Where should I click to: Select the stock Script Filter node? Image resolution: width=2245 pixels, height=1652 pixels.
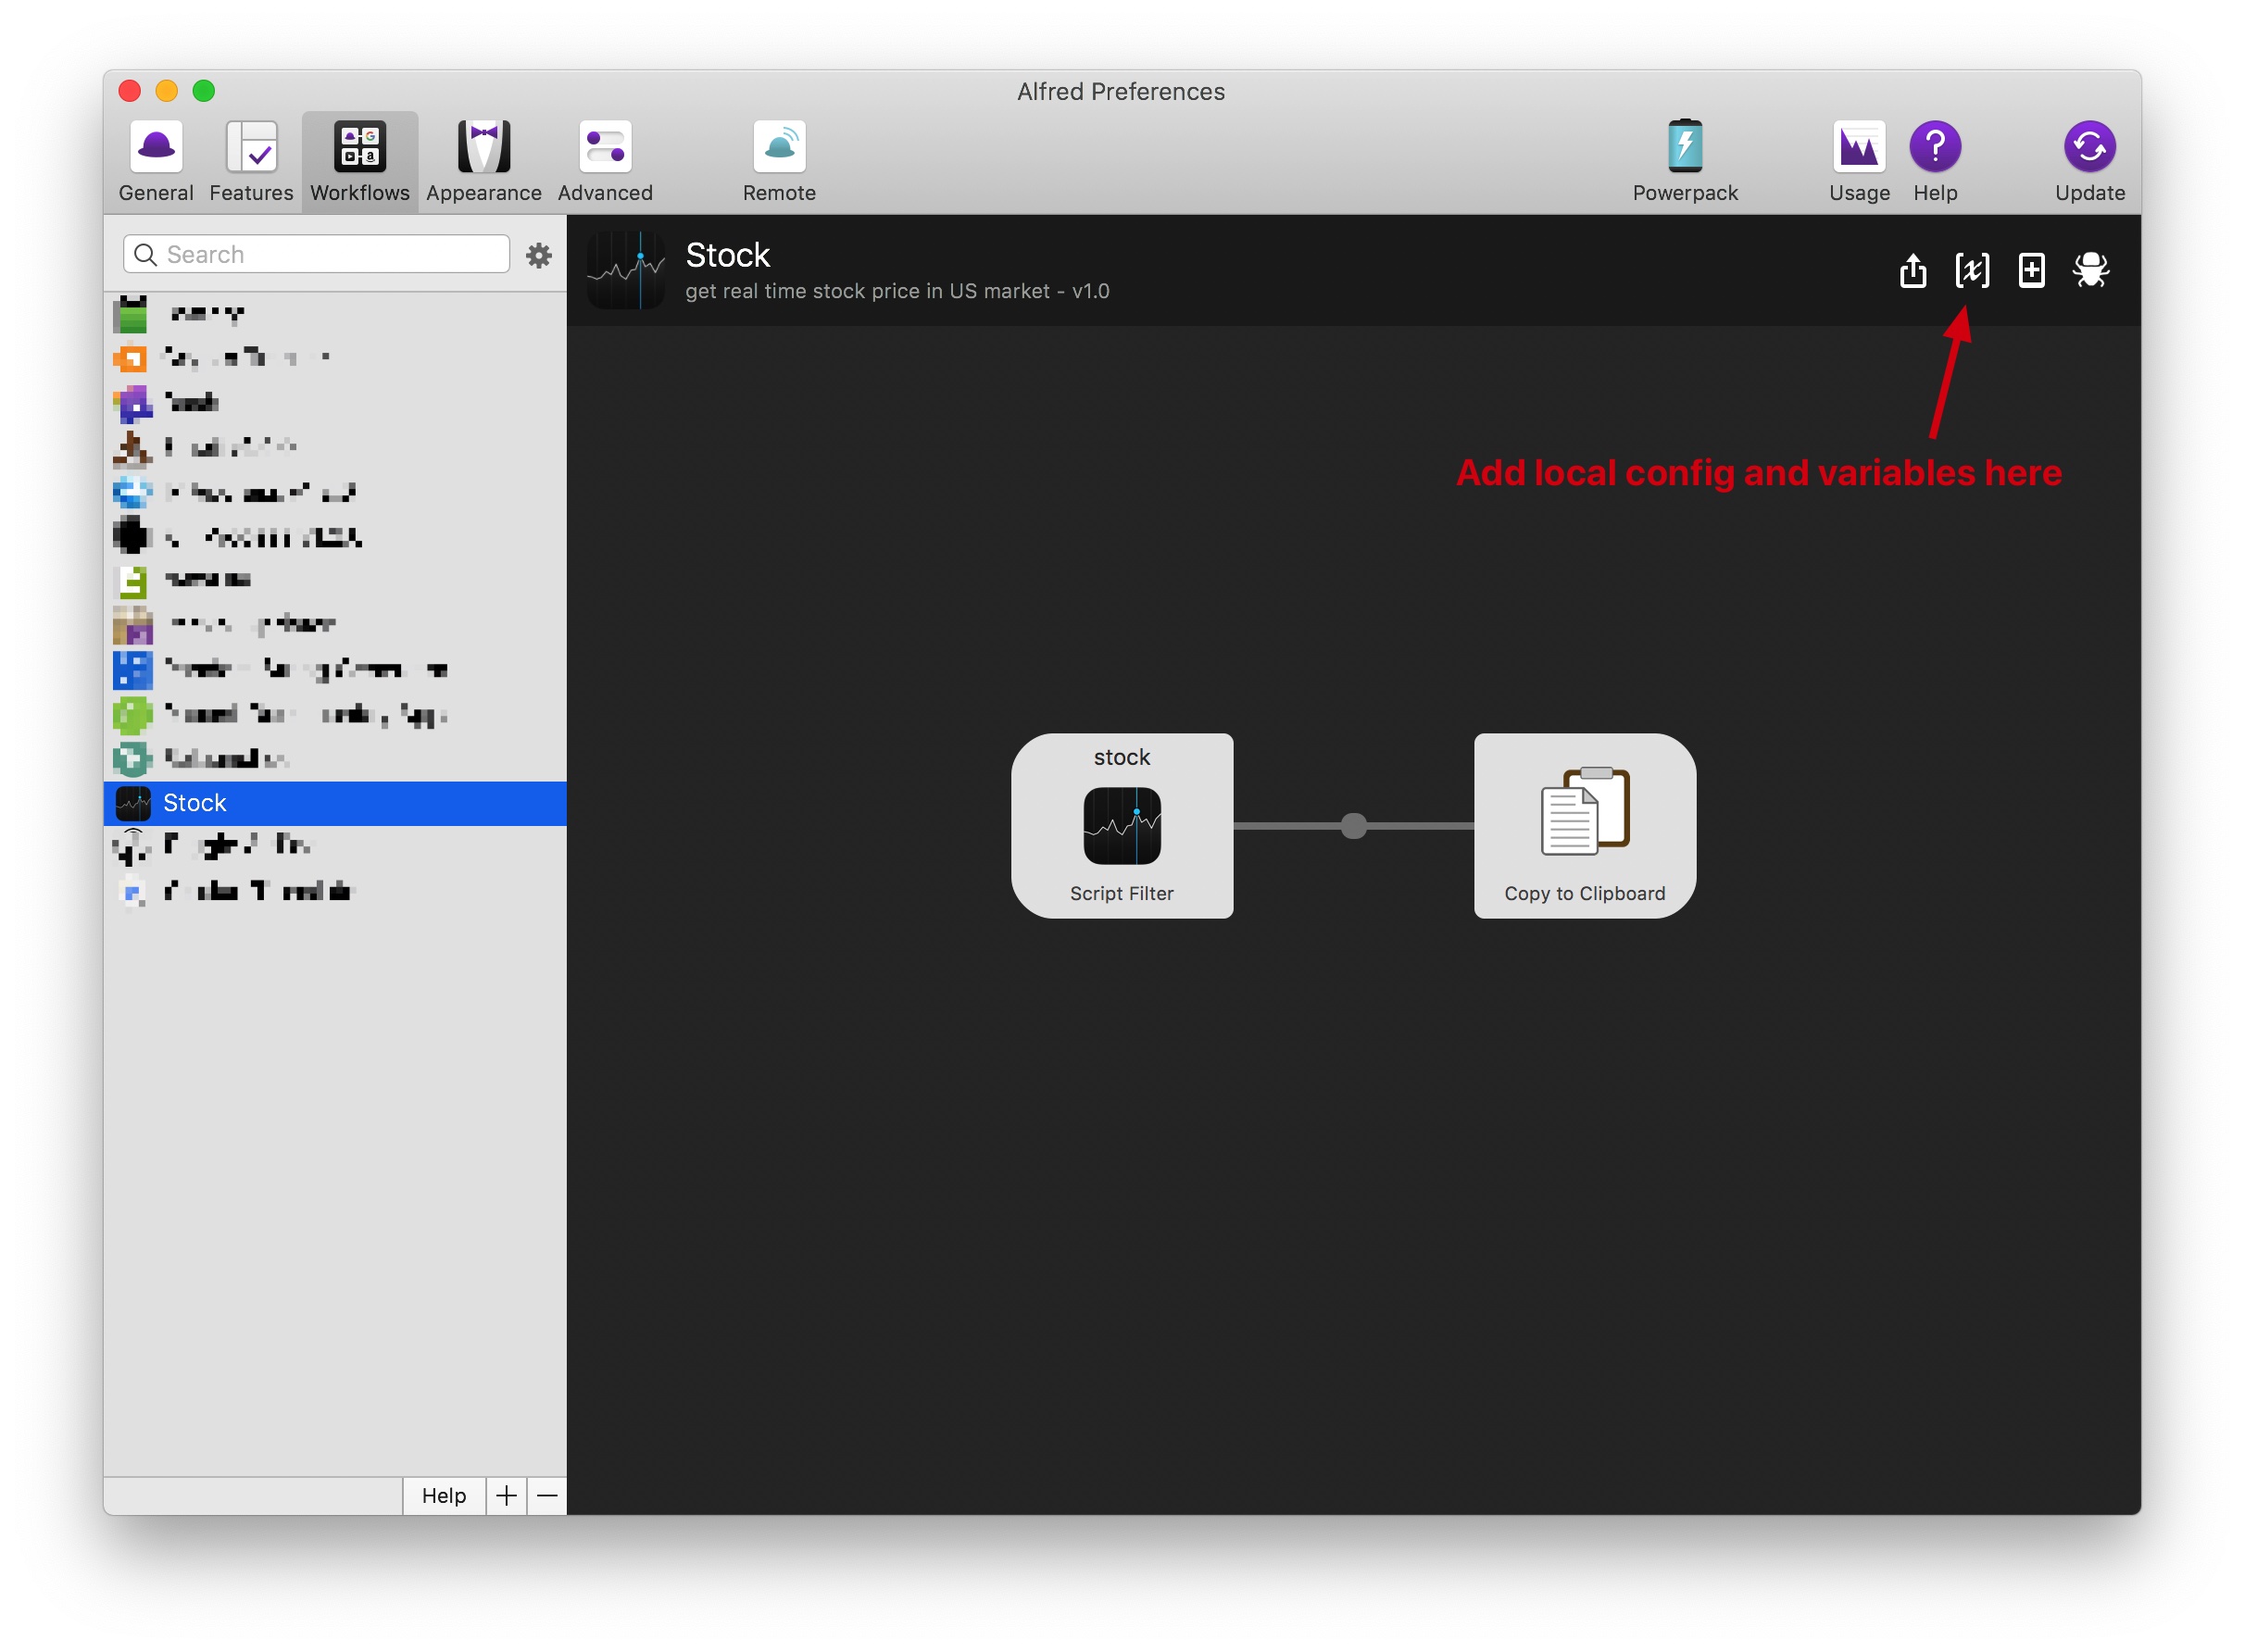click(x=1121, y=826)
